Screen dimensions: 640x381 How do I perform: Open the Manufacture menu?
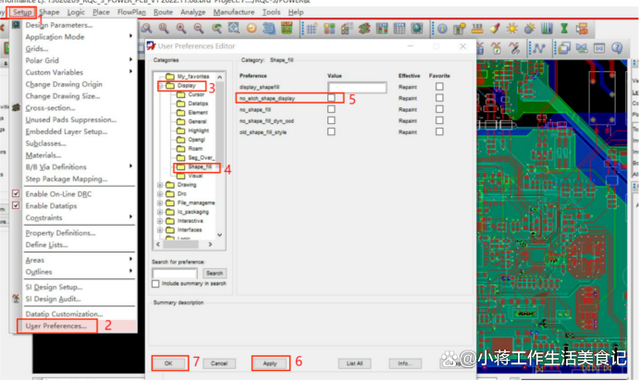pyautogui.click(x=233, y=12)
